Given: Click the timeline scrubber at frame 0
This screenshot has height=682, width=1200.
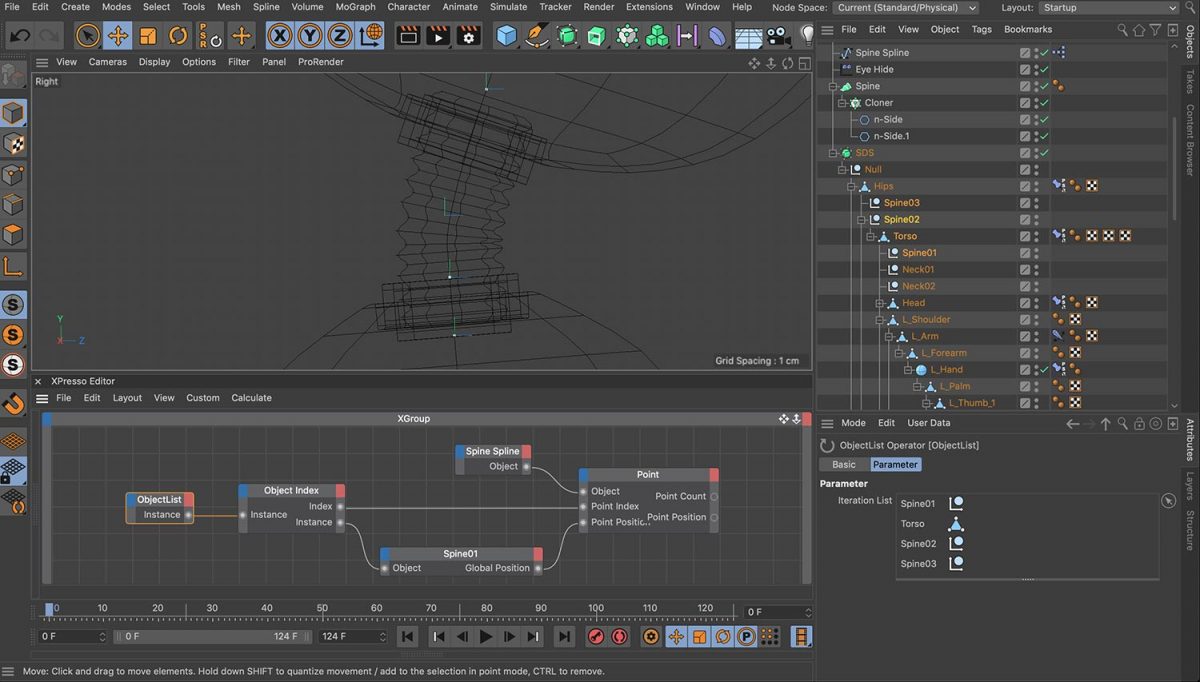Looking at the screenshot, I should (x=48, y=607).
